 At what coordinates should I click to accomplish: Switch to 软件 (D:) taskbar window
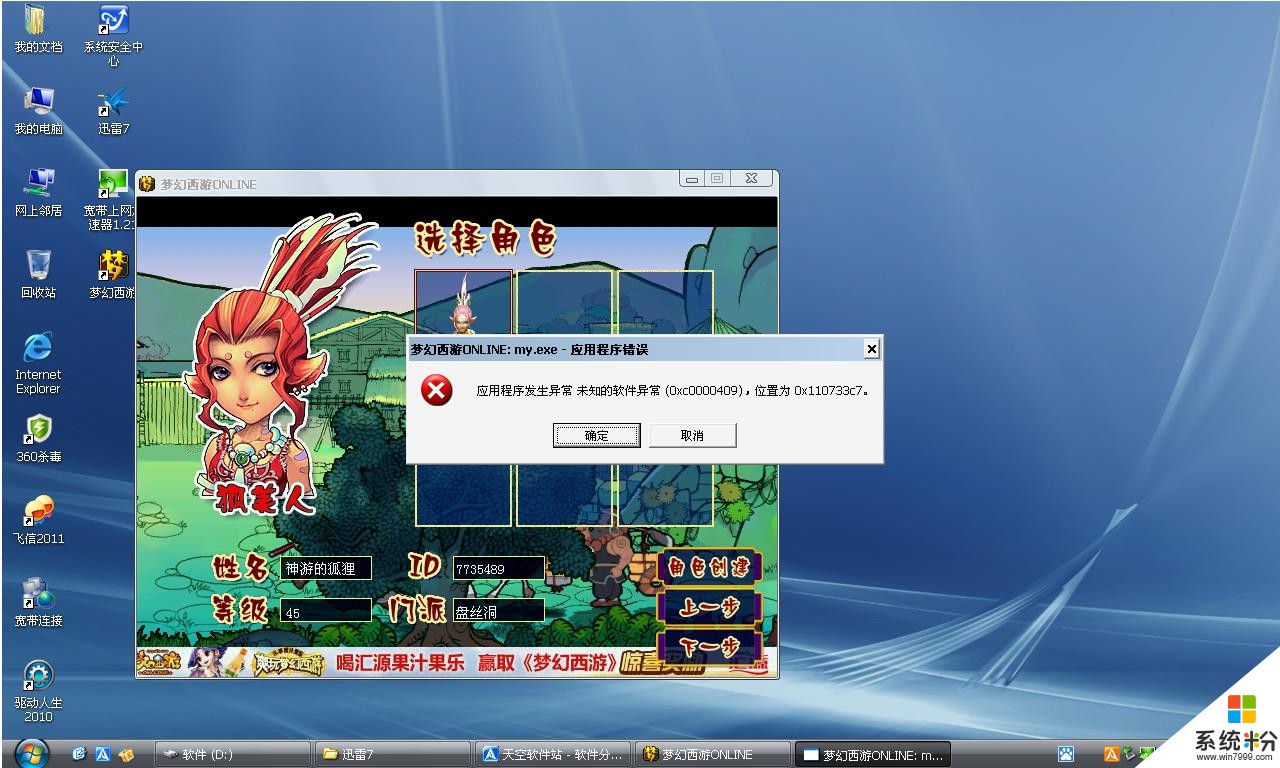(232, 754)
